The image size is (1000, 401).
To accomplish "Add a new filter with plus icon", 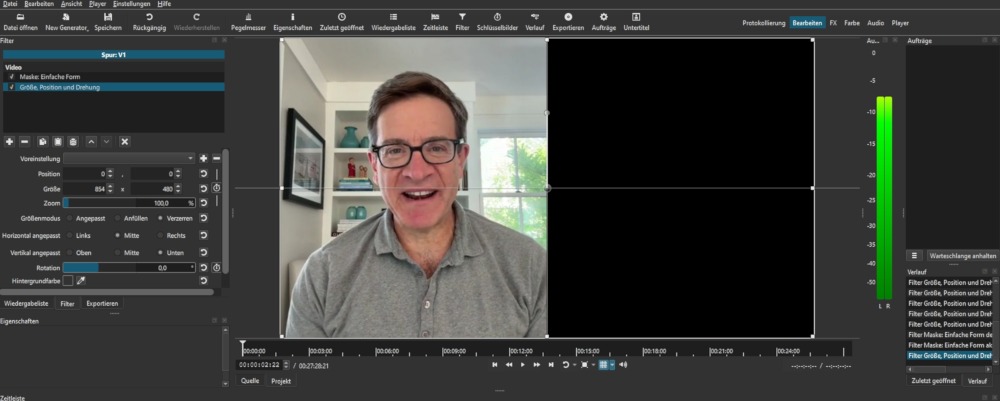I will [x=9, y=142].
